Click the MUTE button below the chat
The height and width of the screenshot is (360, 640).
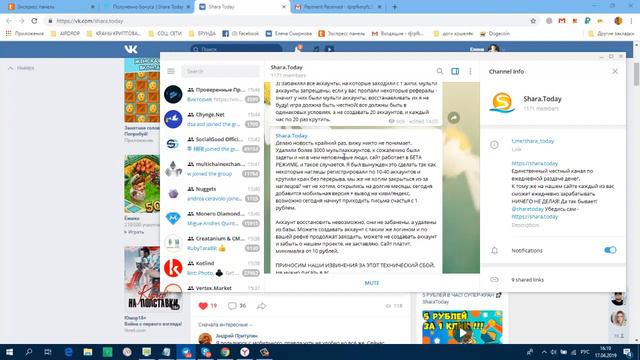tap(372, 283)
